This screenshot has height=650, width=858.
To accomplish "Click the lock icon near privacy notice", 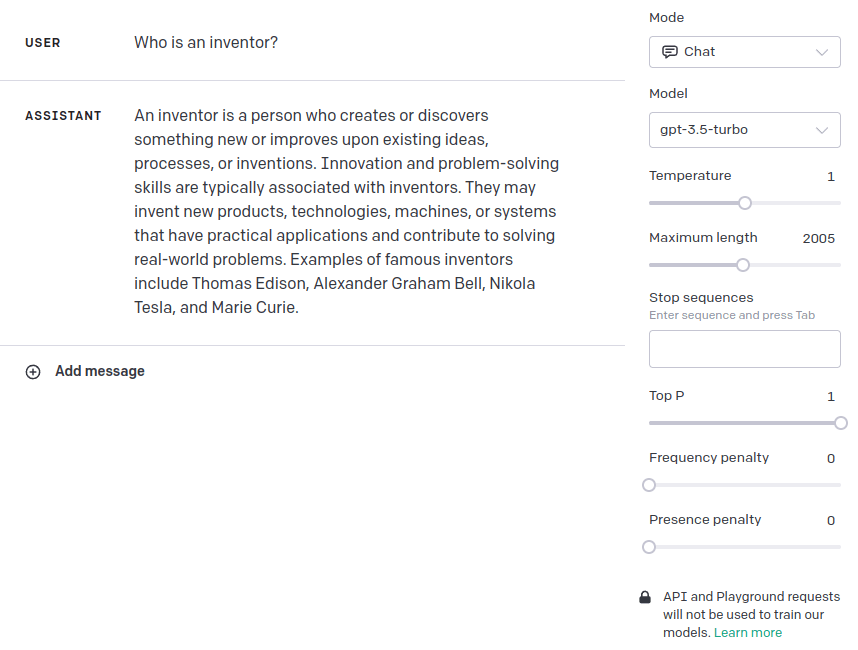I will (x=645, y=597).
